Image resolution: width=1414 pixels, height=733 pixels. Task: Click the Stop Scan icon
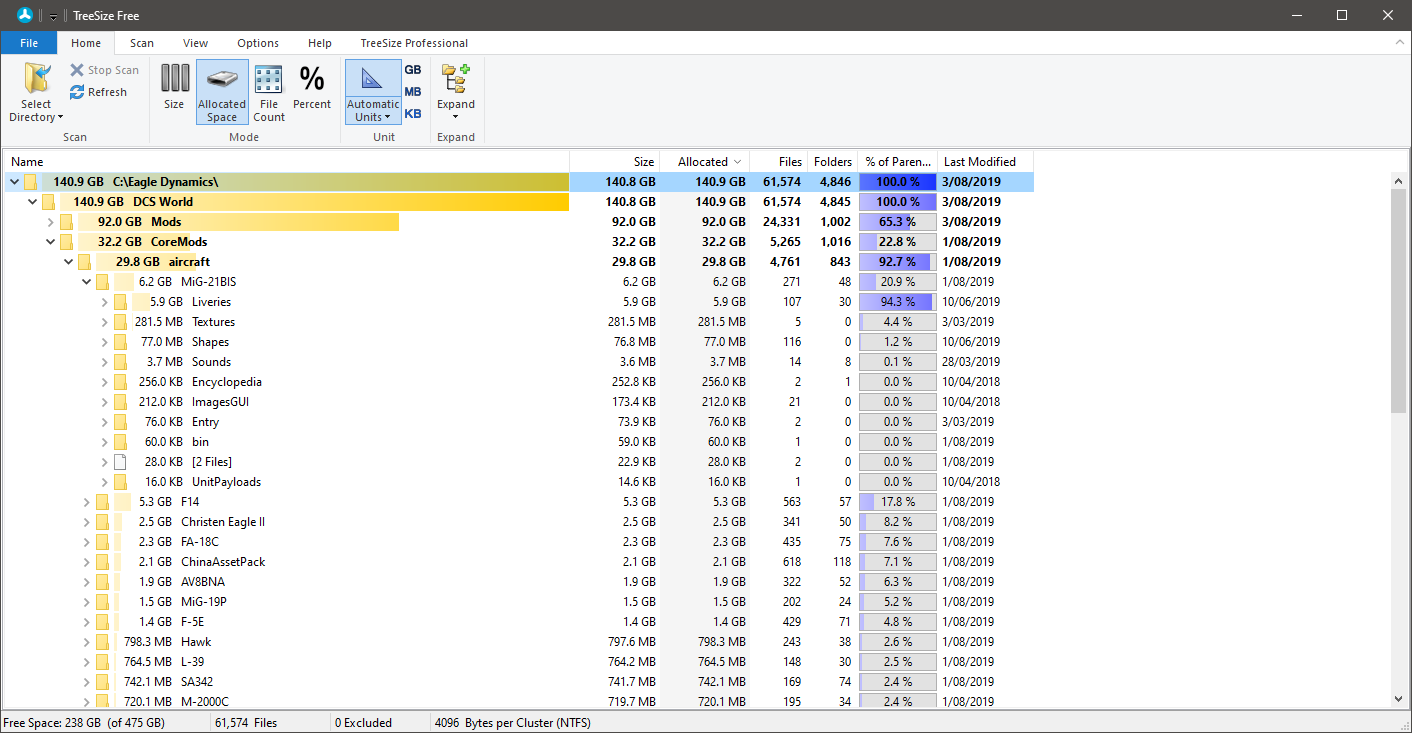[77, 70]
